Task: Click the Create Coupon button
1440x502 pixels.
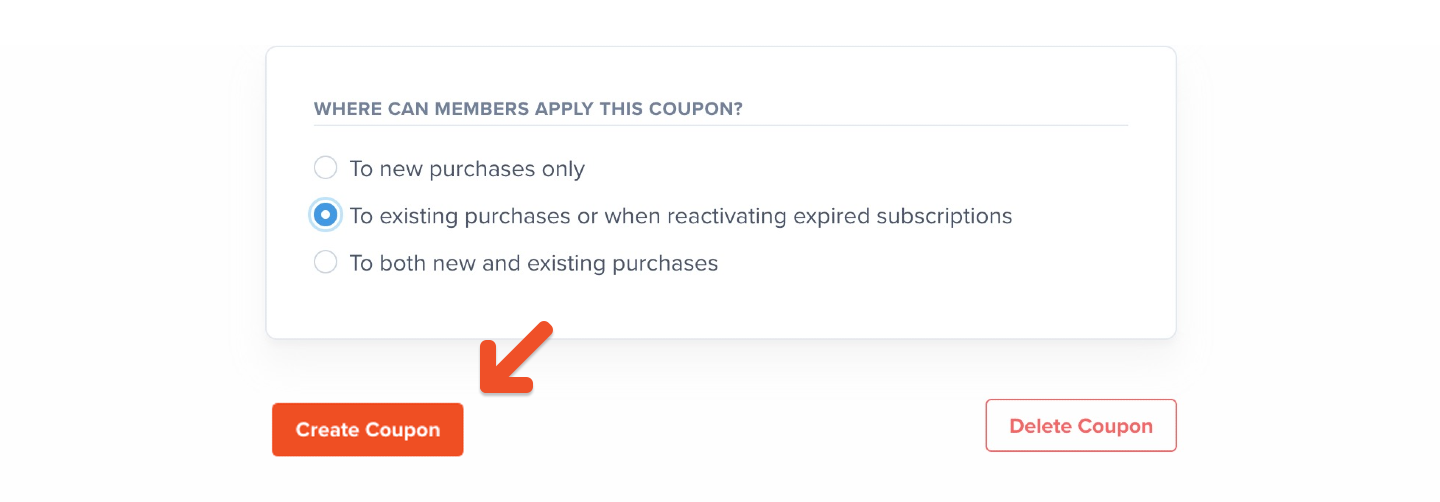Action: click(368, 430)
